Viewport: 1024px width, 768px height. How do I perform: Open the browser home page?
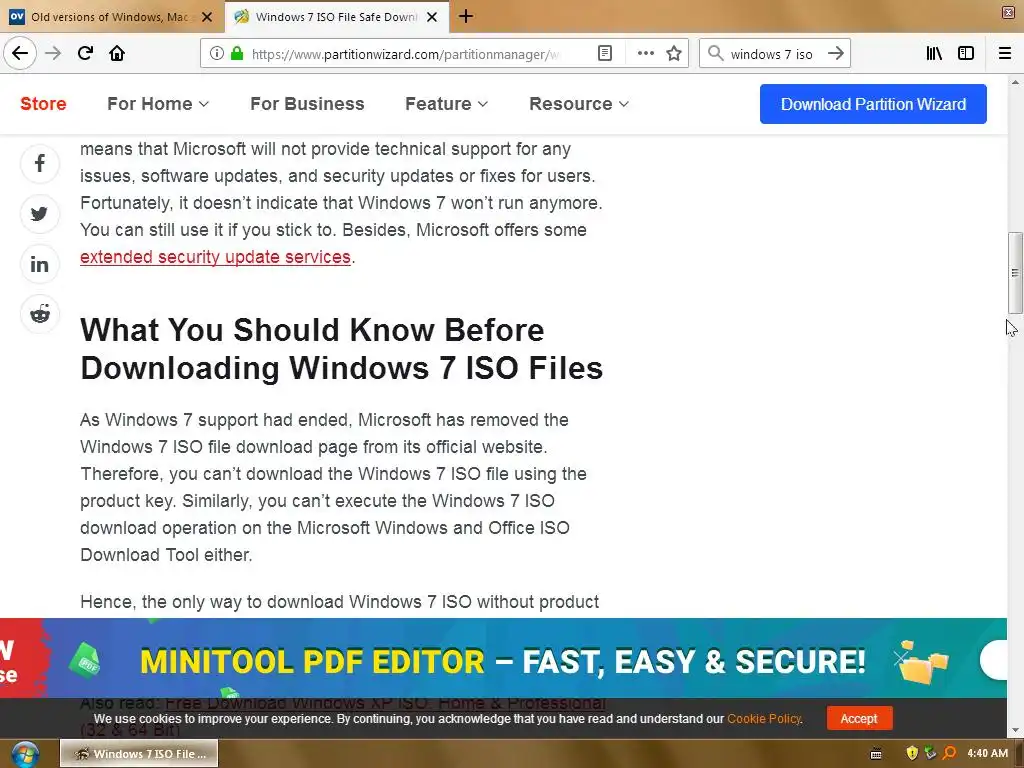[117, 53]
